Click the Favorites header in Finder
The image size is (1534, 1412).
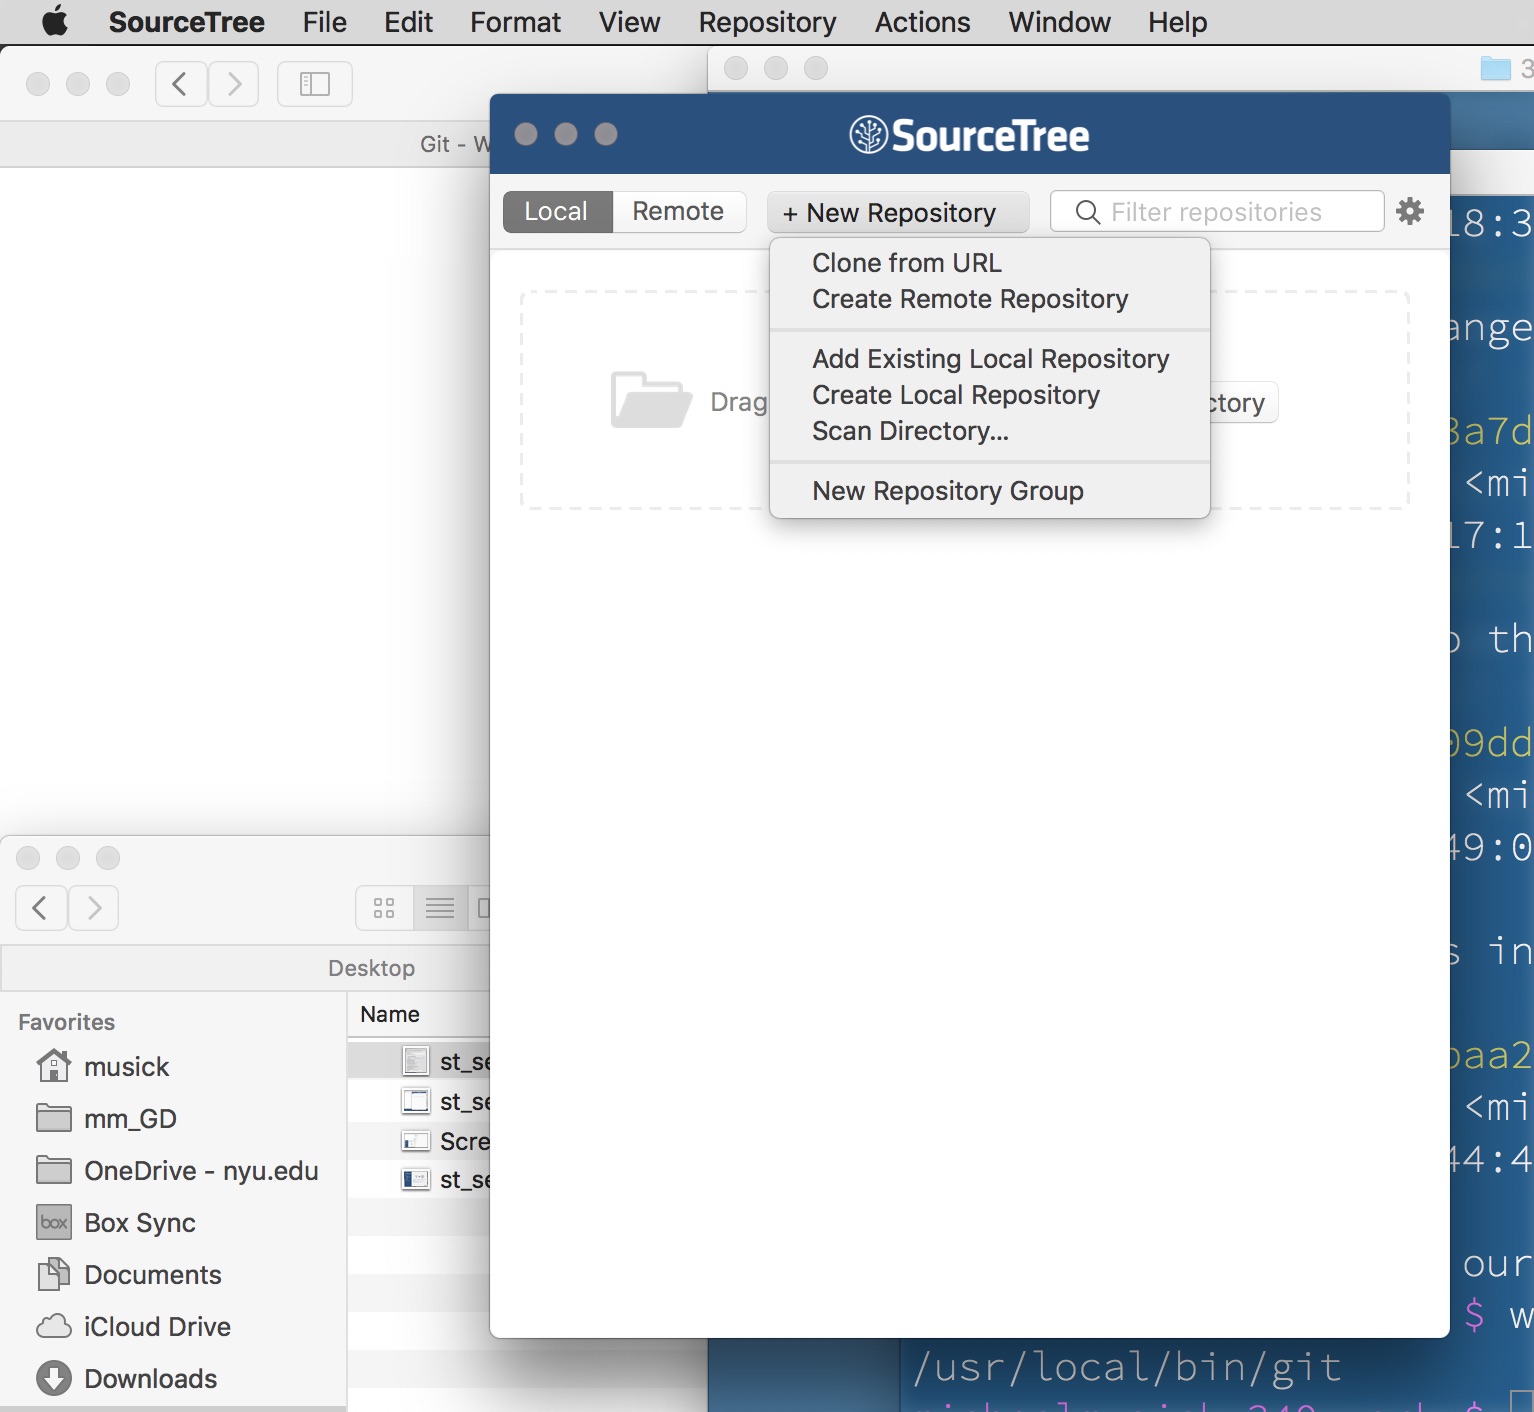[66, 1021]
